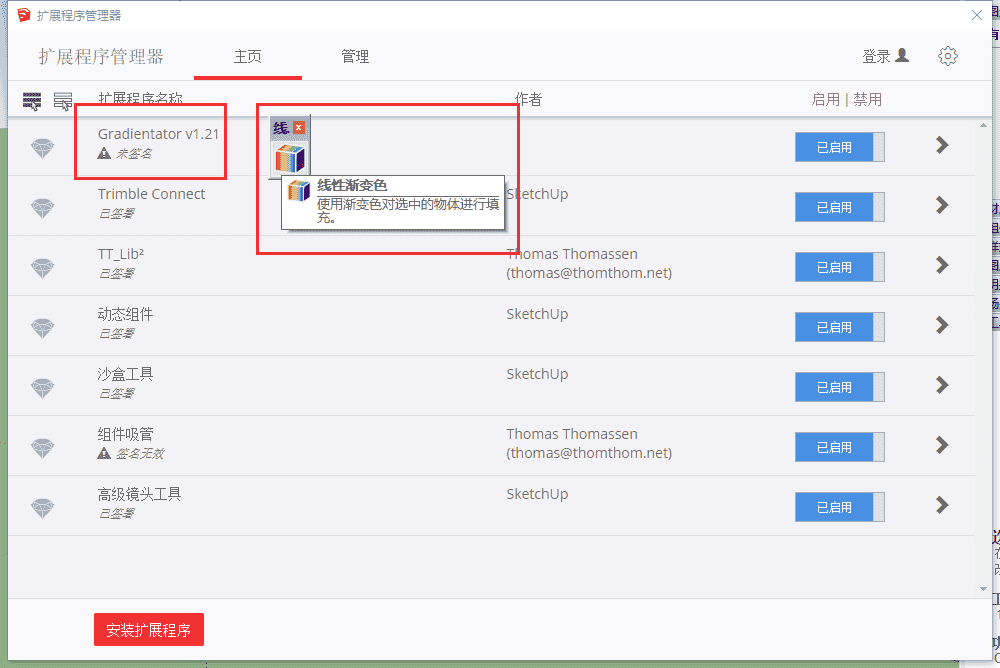Viewport: 1000px width, 668px height.
Task: Click the gem icon for Gradientator v1.21
Action: coord(43,148)
